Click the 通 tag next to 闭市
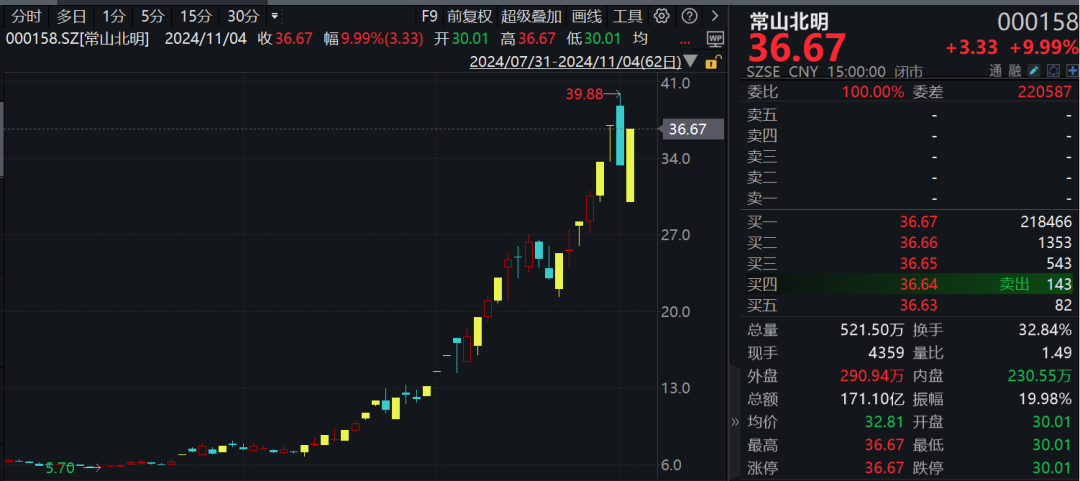Screen dimensions: 1080x481 coord(995,70)
